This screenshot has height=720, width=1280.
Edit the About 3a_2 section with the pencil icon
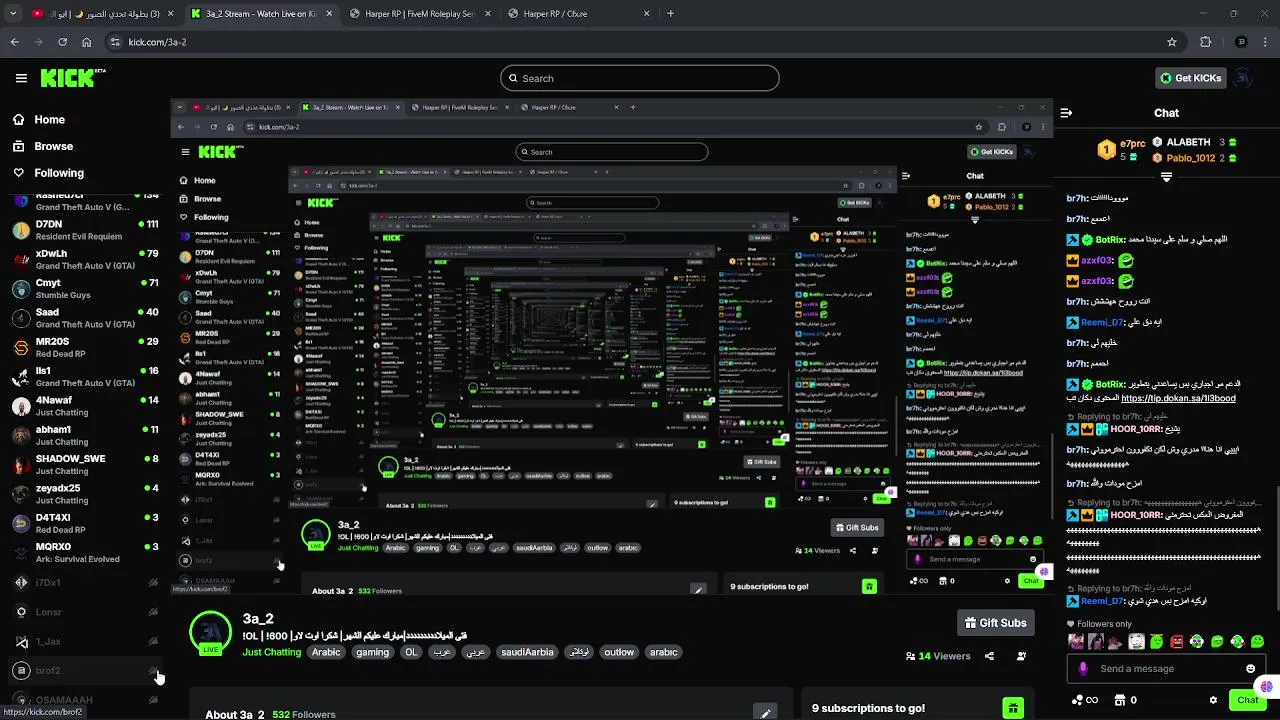click(x=765, y=713)
